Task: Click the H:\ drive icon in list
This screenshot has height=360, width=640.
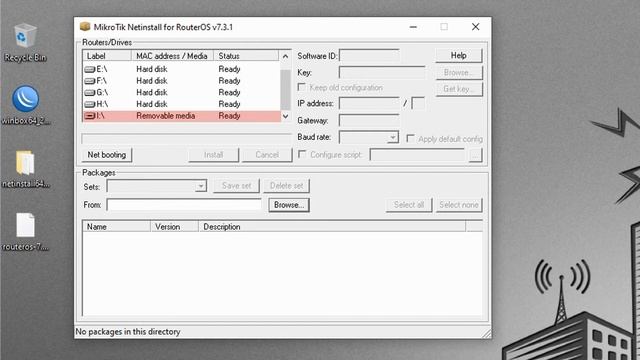Action: click(x=90, y=104)
